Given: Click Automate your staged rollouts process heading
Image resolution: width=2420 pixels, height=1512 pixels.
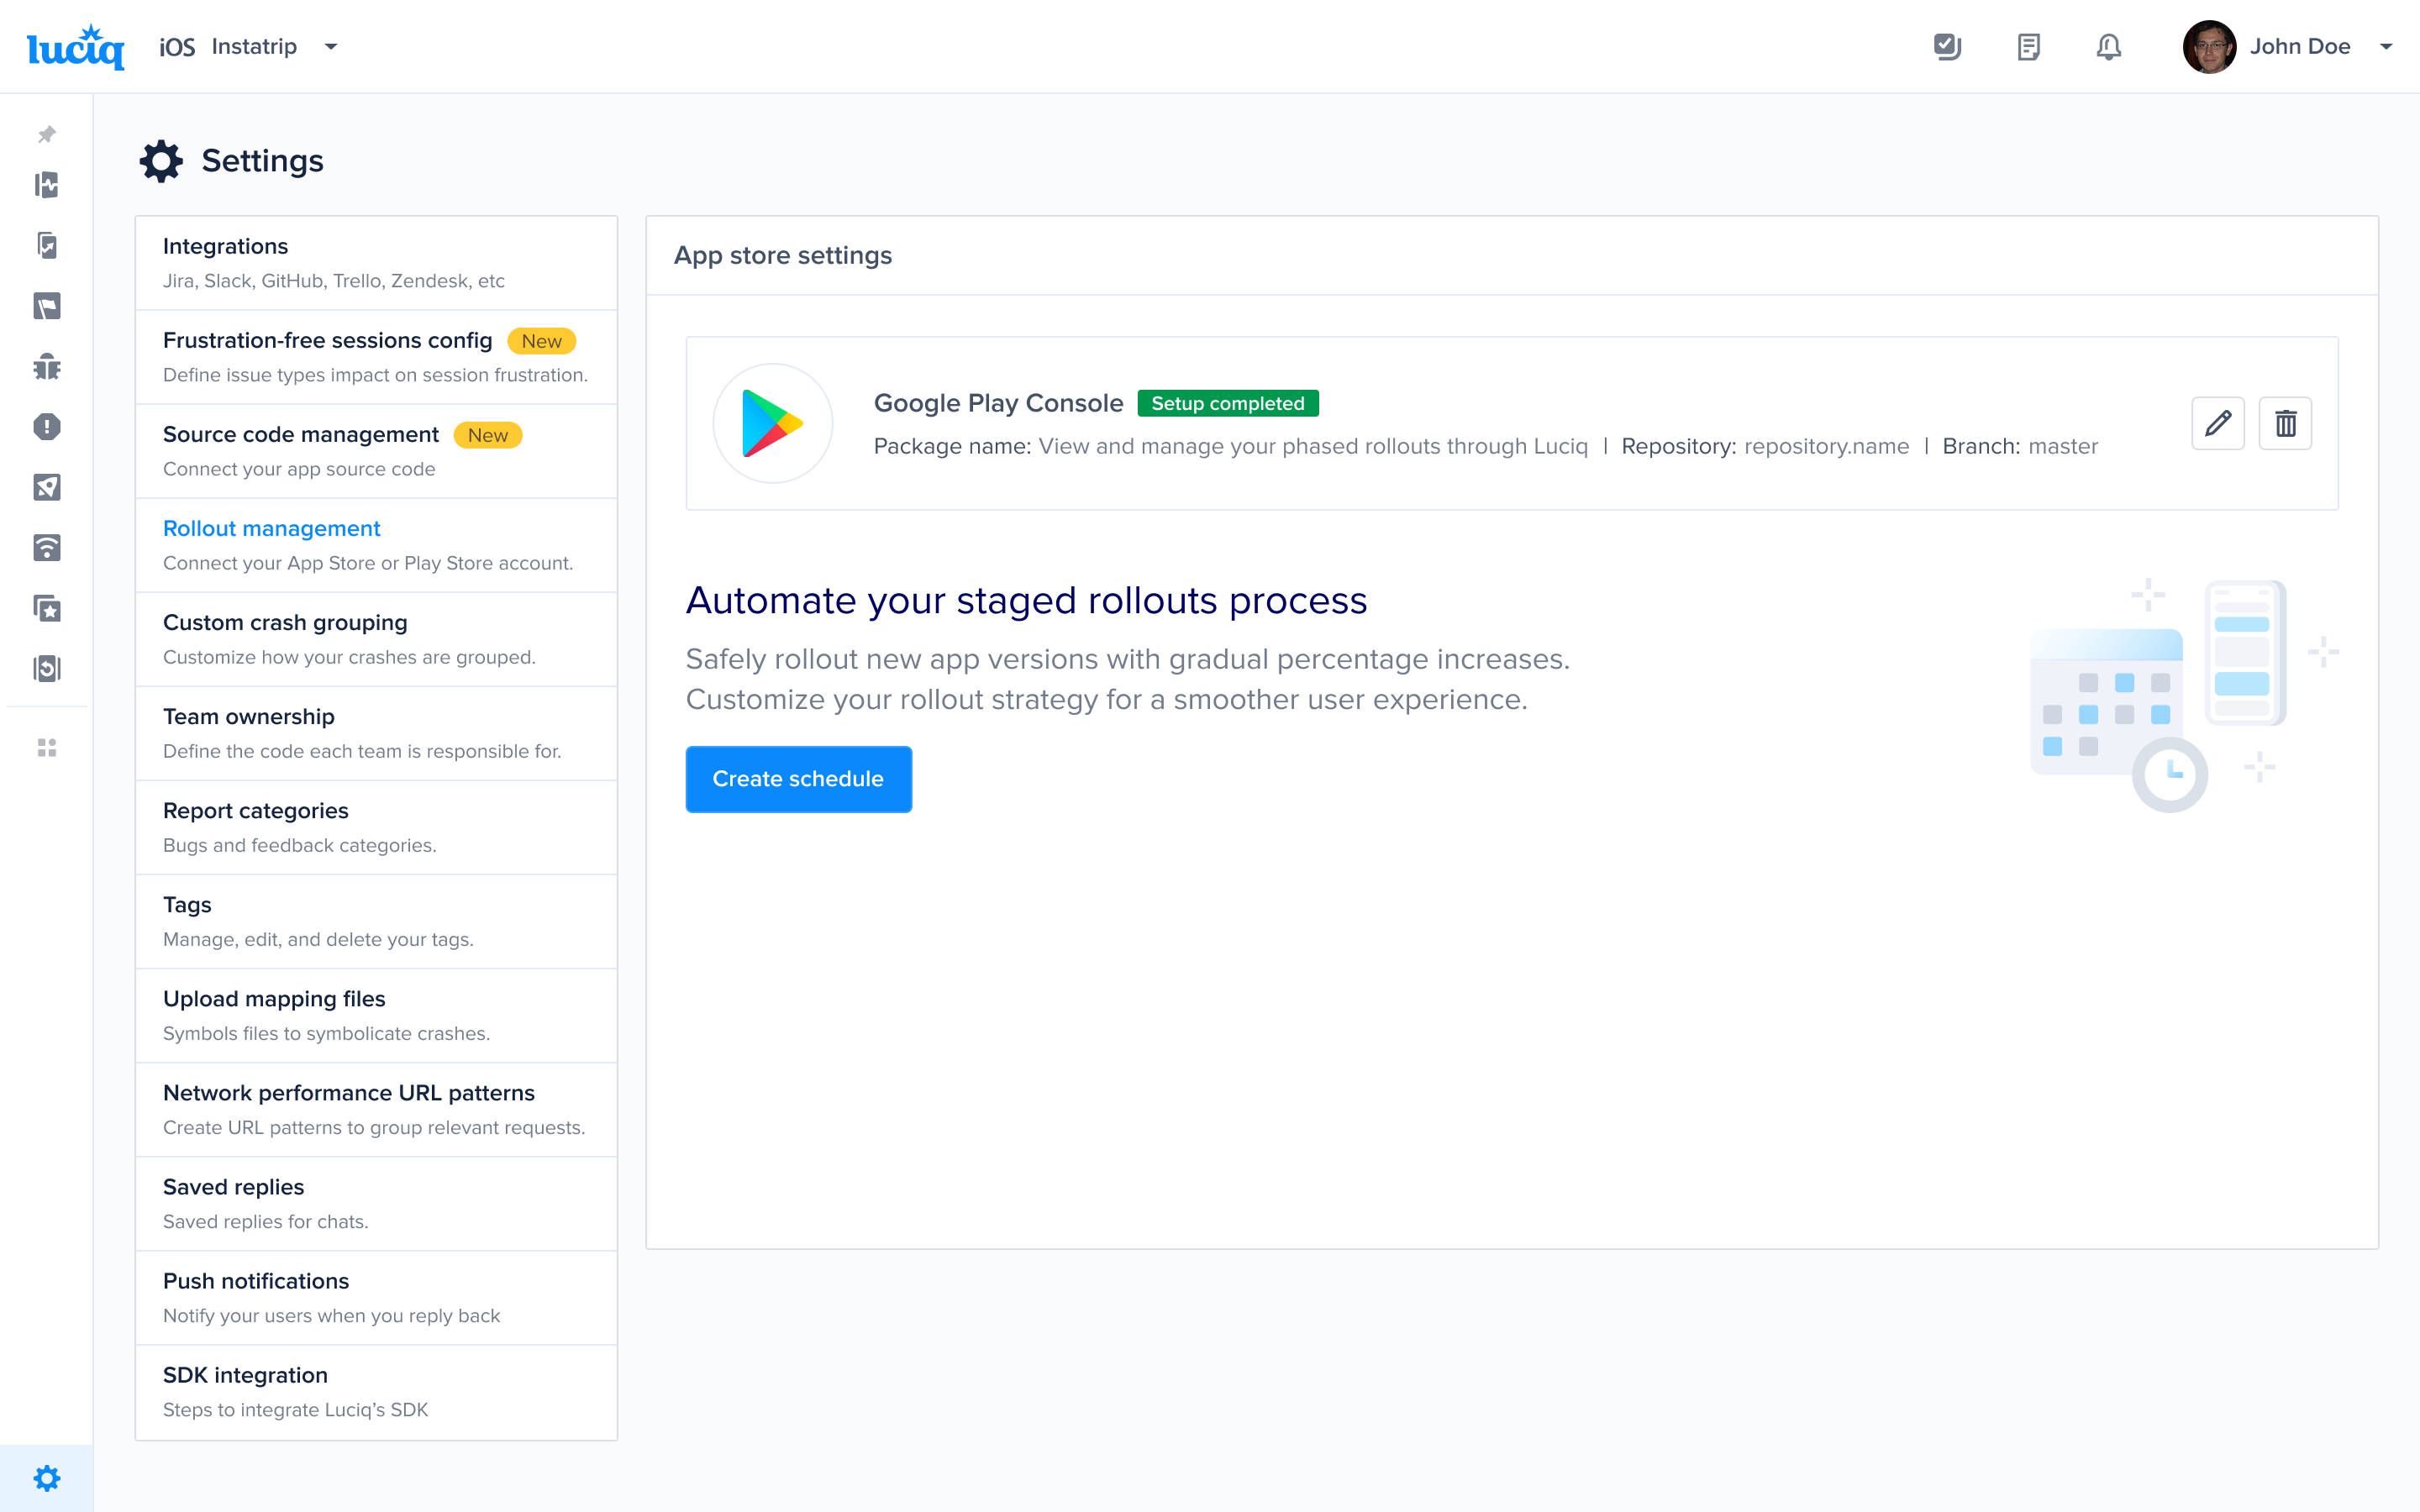Looking at the screenshot, I should click(1026, 600).
